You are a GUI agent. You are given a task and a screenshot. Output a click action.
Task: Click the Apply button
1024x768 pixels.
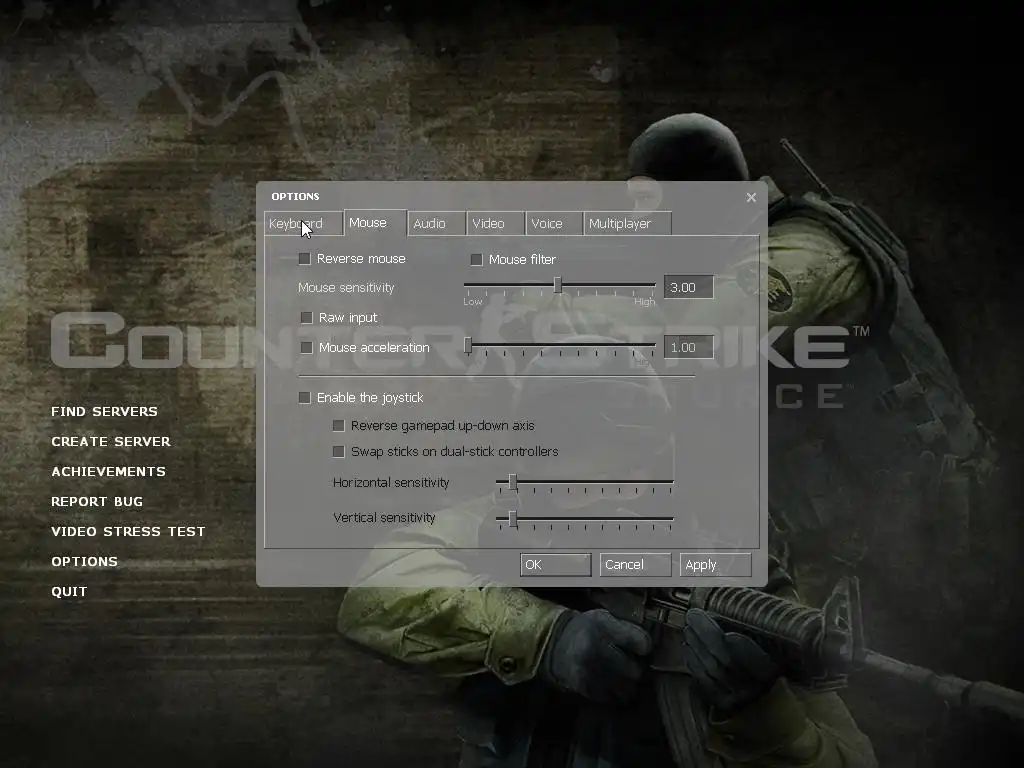click(716, 565)
